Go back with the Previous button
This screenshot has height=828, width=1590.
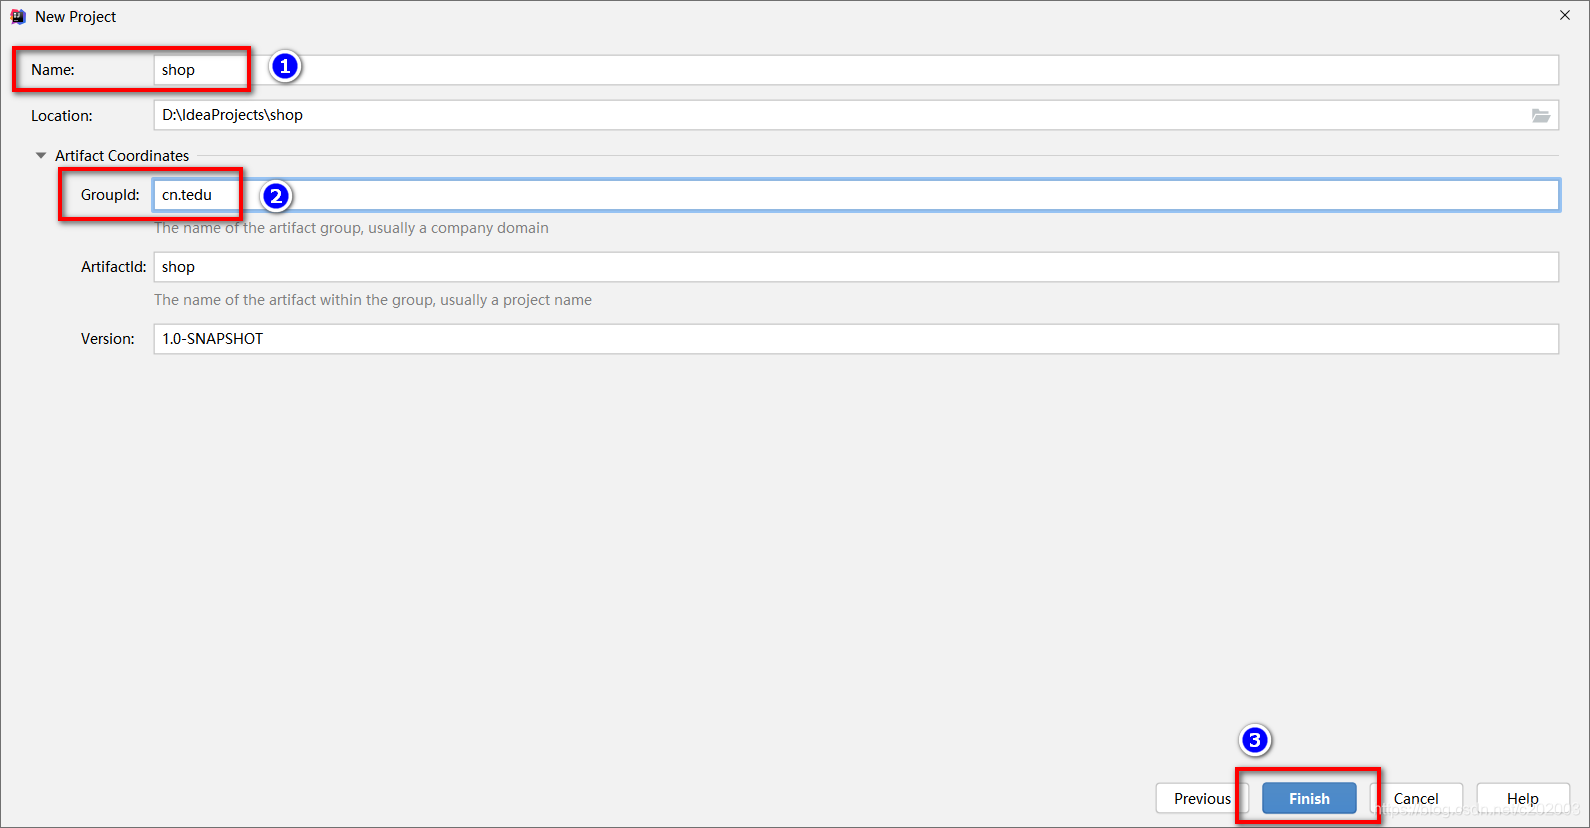pyautogui.click(x=1202, y=798)
